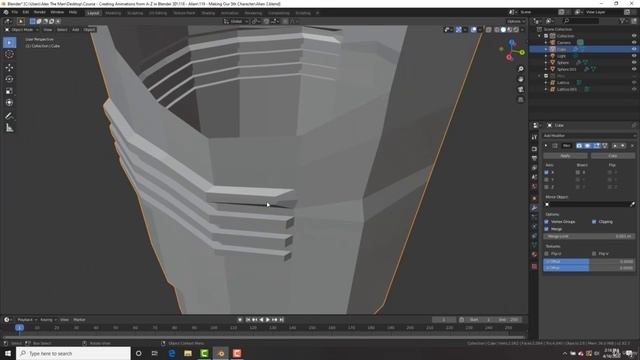Open the View Layer properties tab icon
The height and width of the screenshot is (360, 640).
point(534,168)
